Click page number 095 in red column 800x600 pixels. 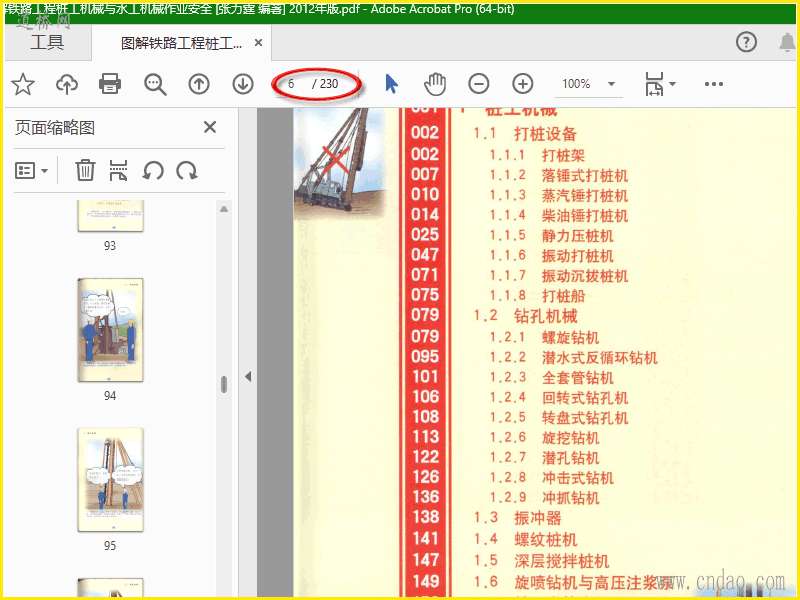(x=425, y=357)
